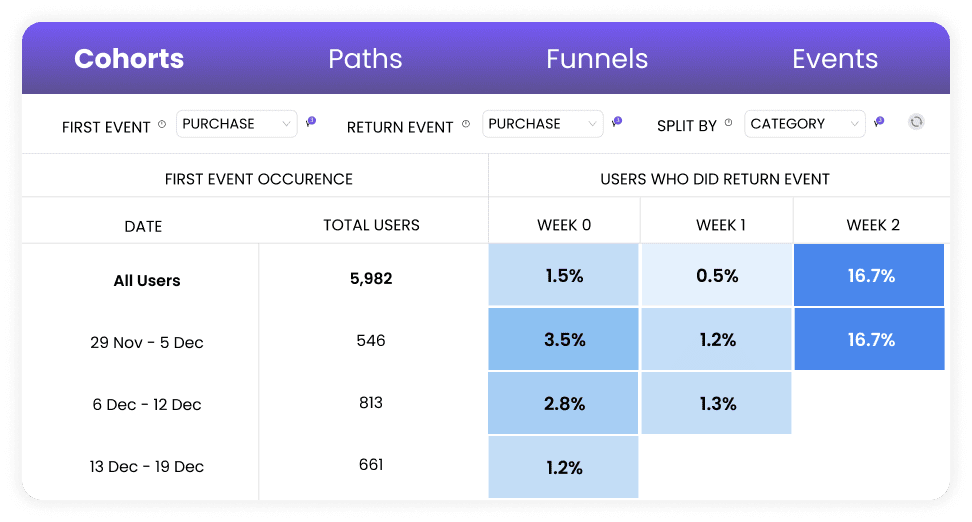Select the All Users row label
The image size is (972, 522).
click(x=147, y=281)
